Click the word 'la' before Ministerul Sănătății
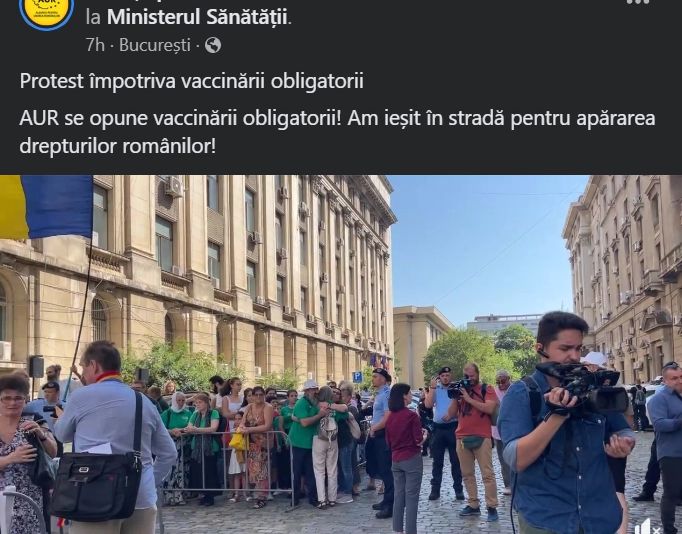Screen dimensions: 682x534 [93, 17]
